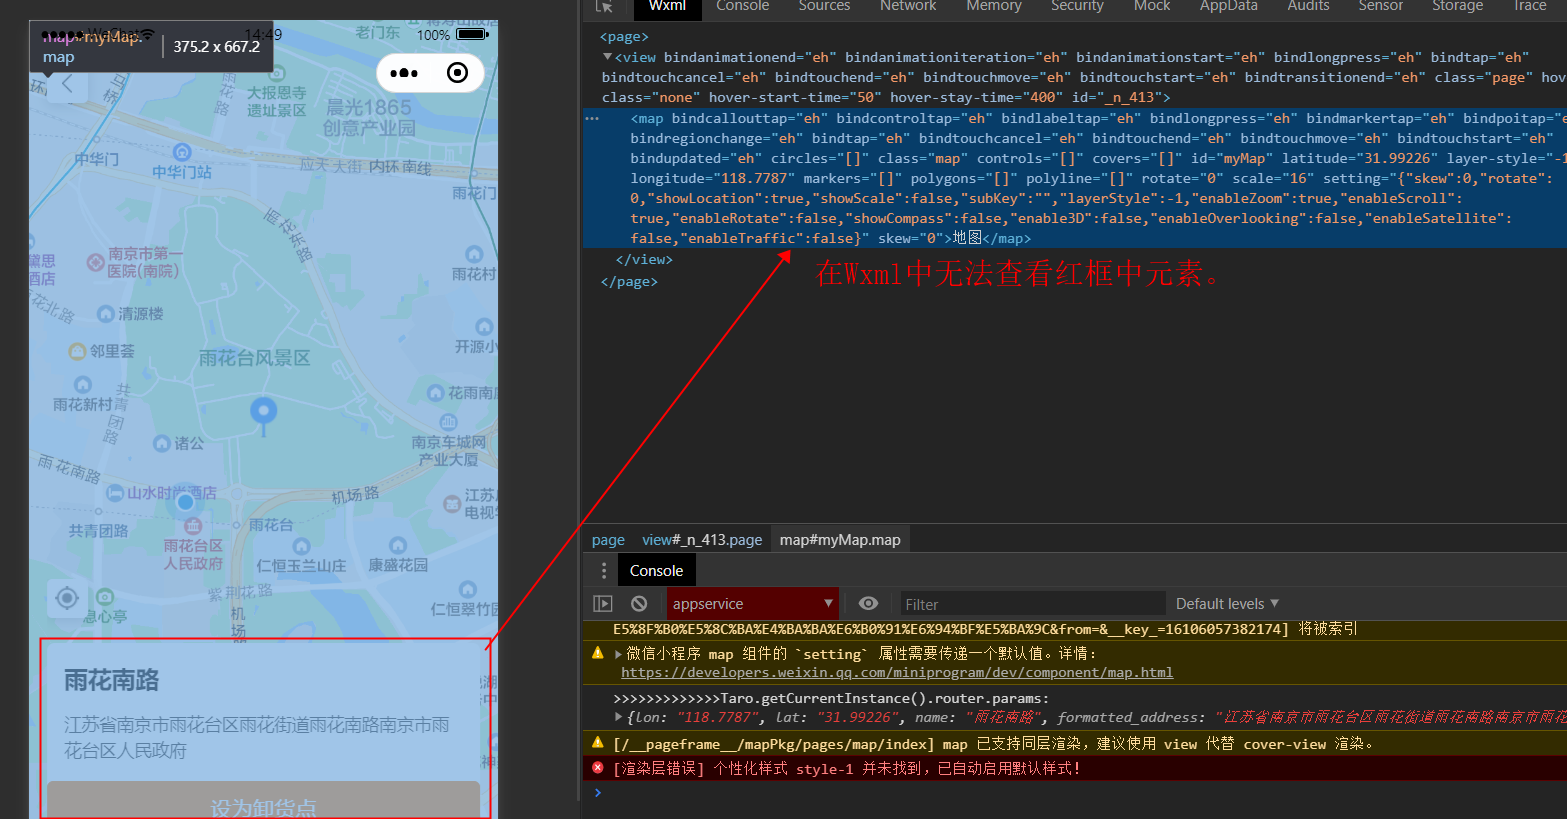This screenshot has width=1567, height=819.
Task: Switch to the Memory tab
Action: 993,6
